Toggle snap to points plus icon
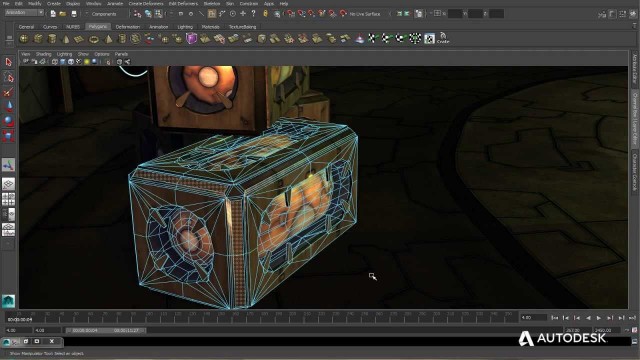Image resolution: width=640 pixels, height=360 pixels. coord(243,14)
